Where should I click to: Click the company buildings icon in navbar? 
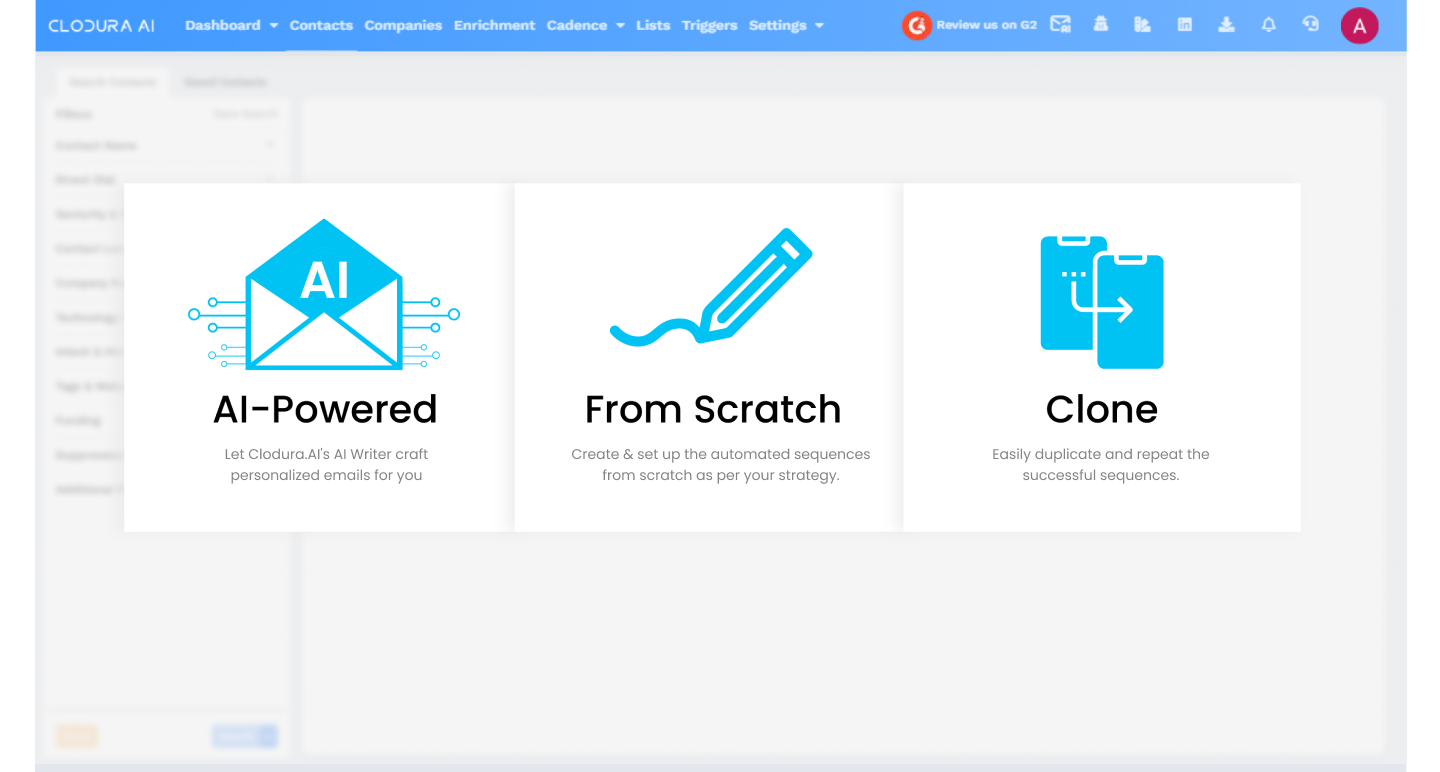point(1142,25)
